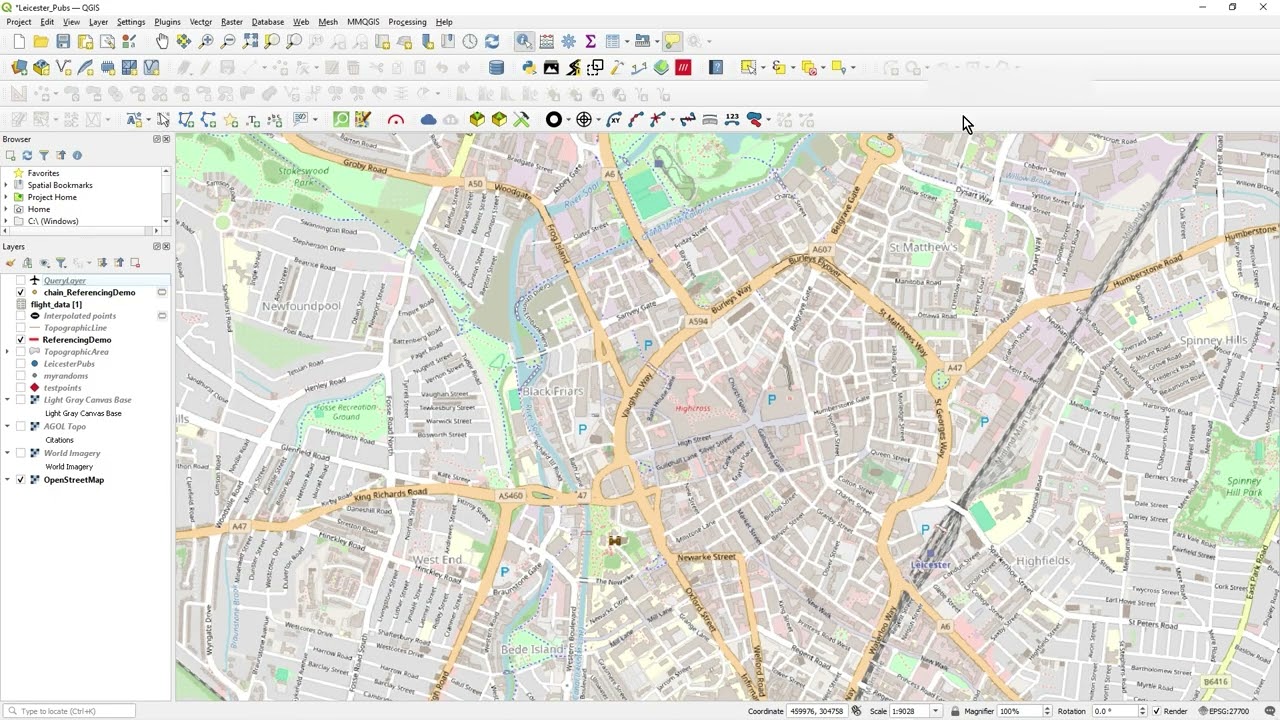1280x720 pixels.
Task: Click the blue cloud plugin icon
Action: (x=428, y=119)
